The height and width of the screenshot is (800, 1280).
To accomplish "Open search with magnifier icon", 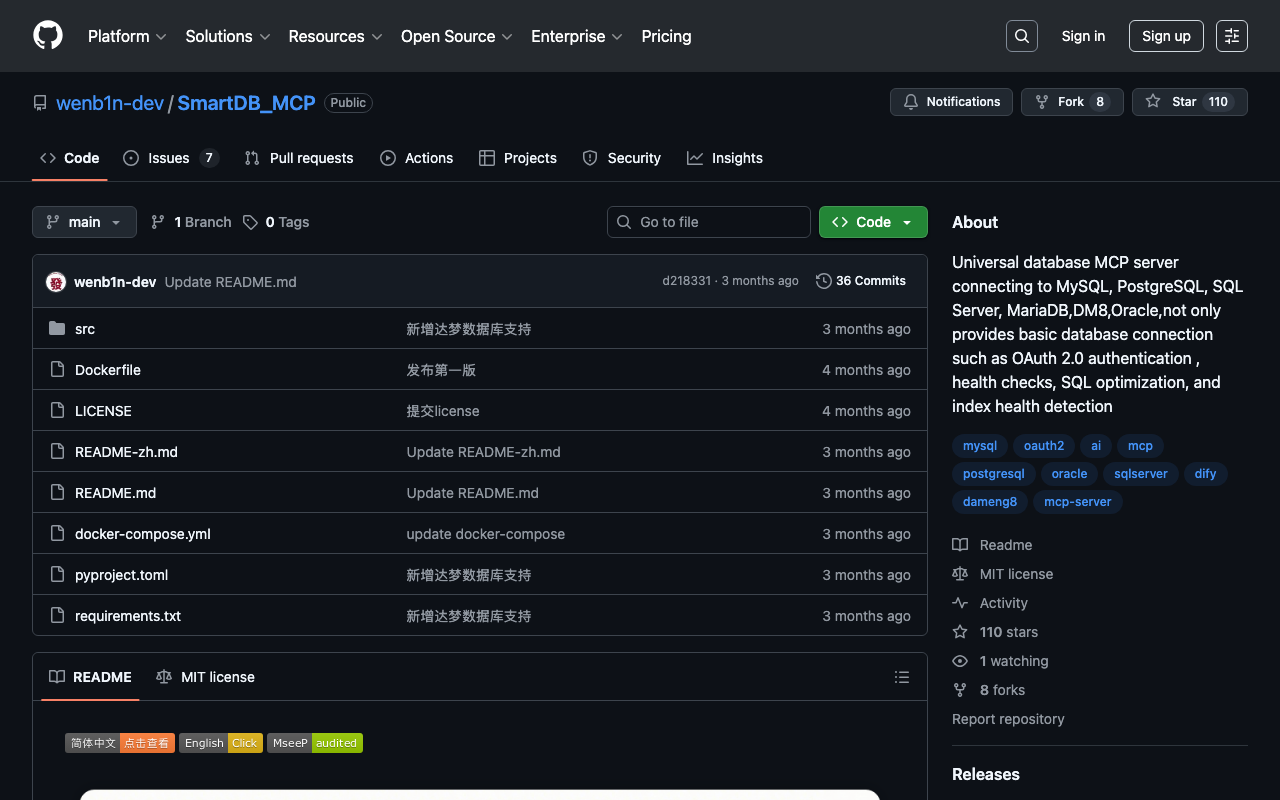I will click(x=1021, y=36).
